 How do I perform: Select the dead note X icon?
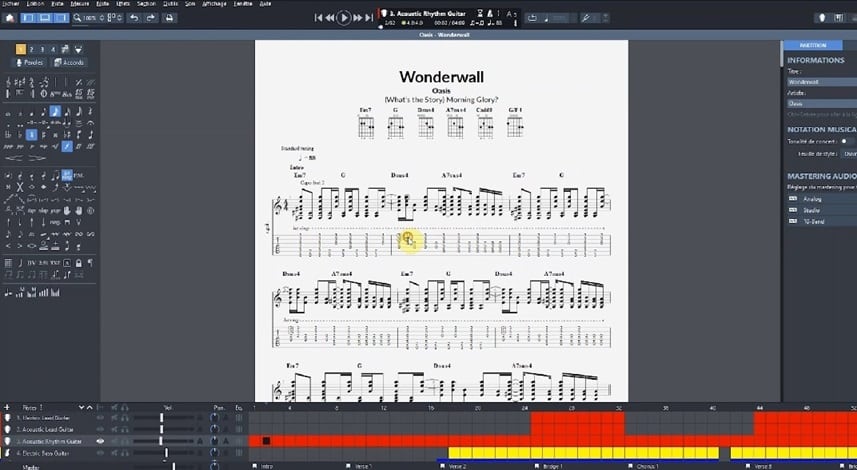[x=20, y=187]
